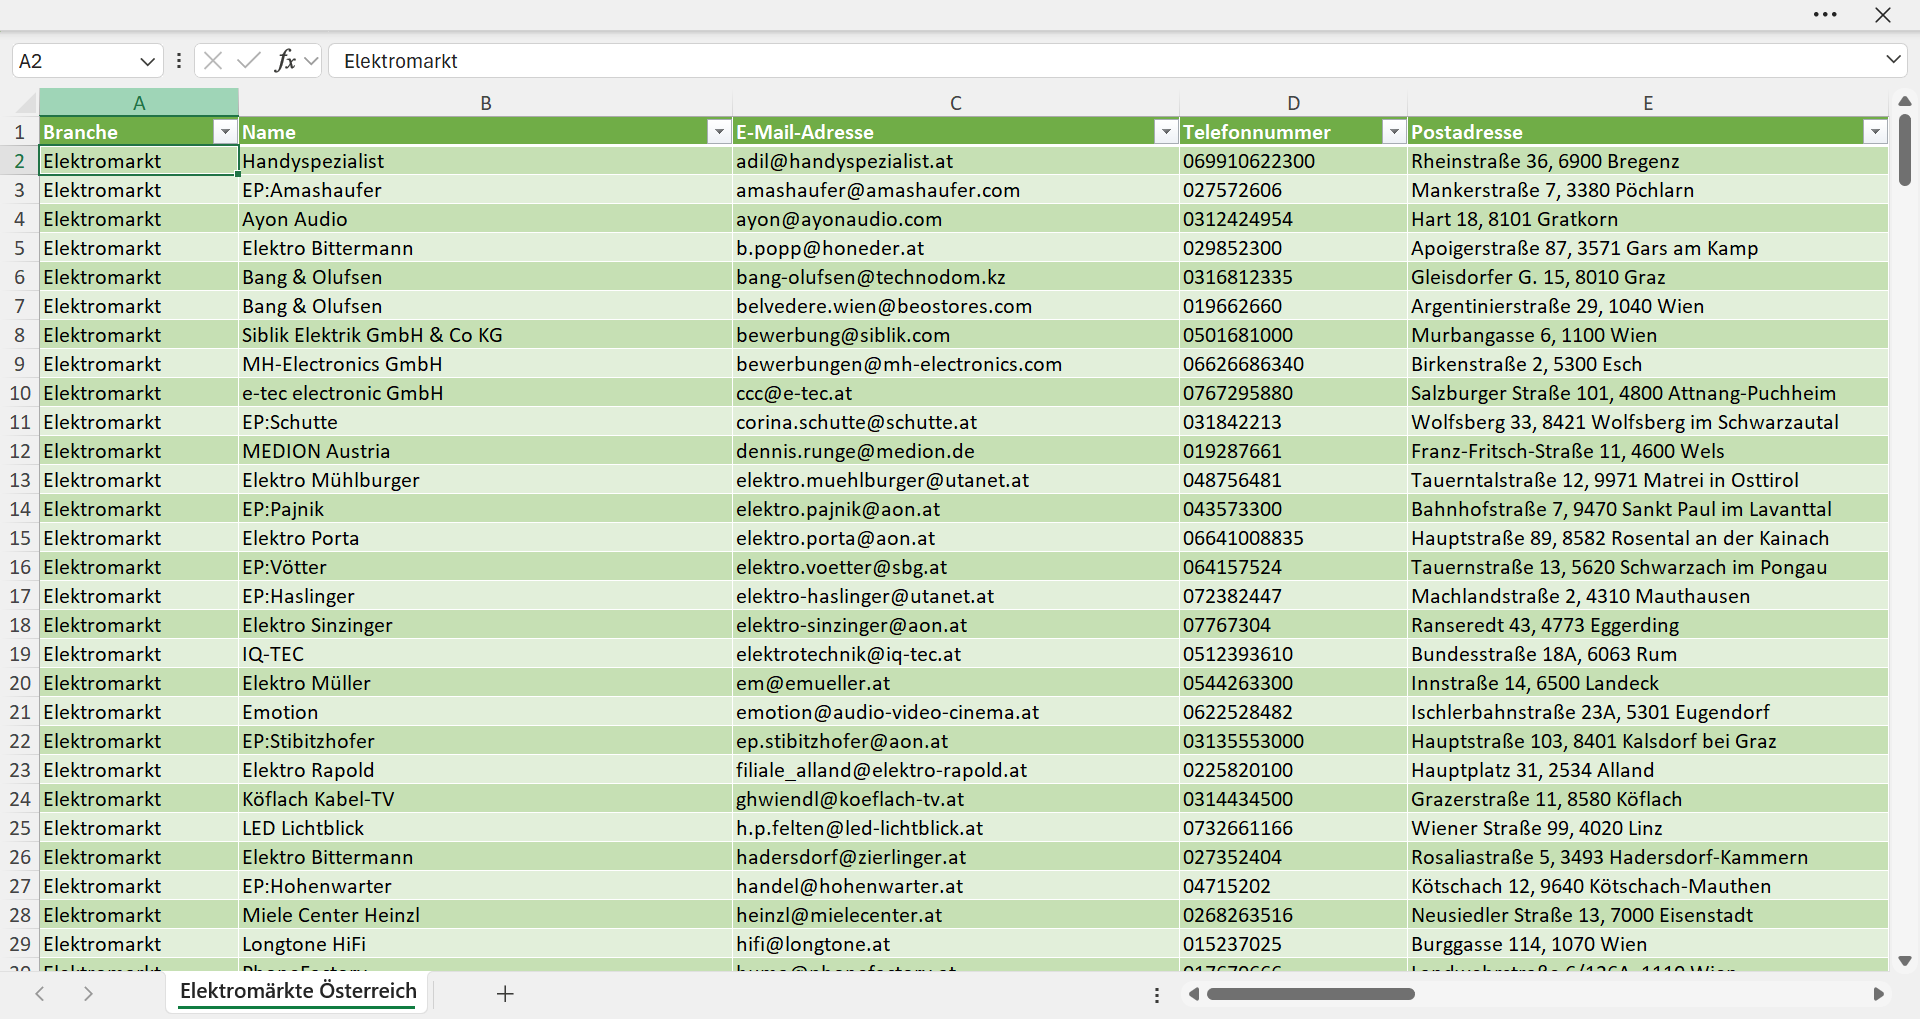This screenshot has width=1920, height=1019.
Task: Close the spreadsheet viewer window
Action: [1883, 15]
